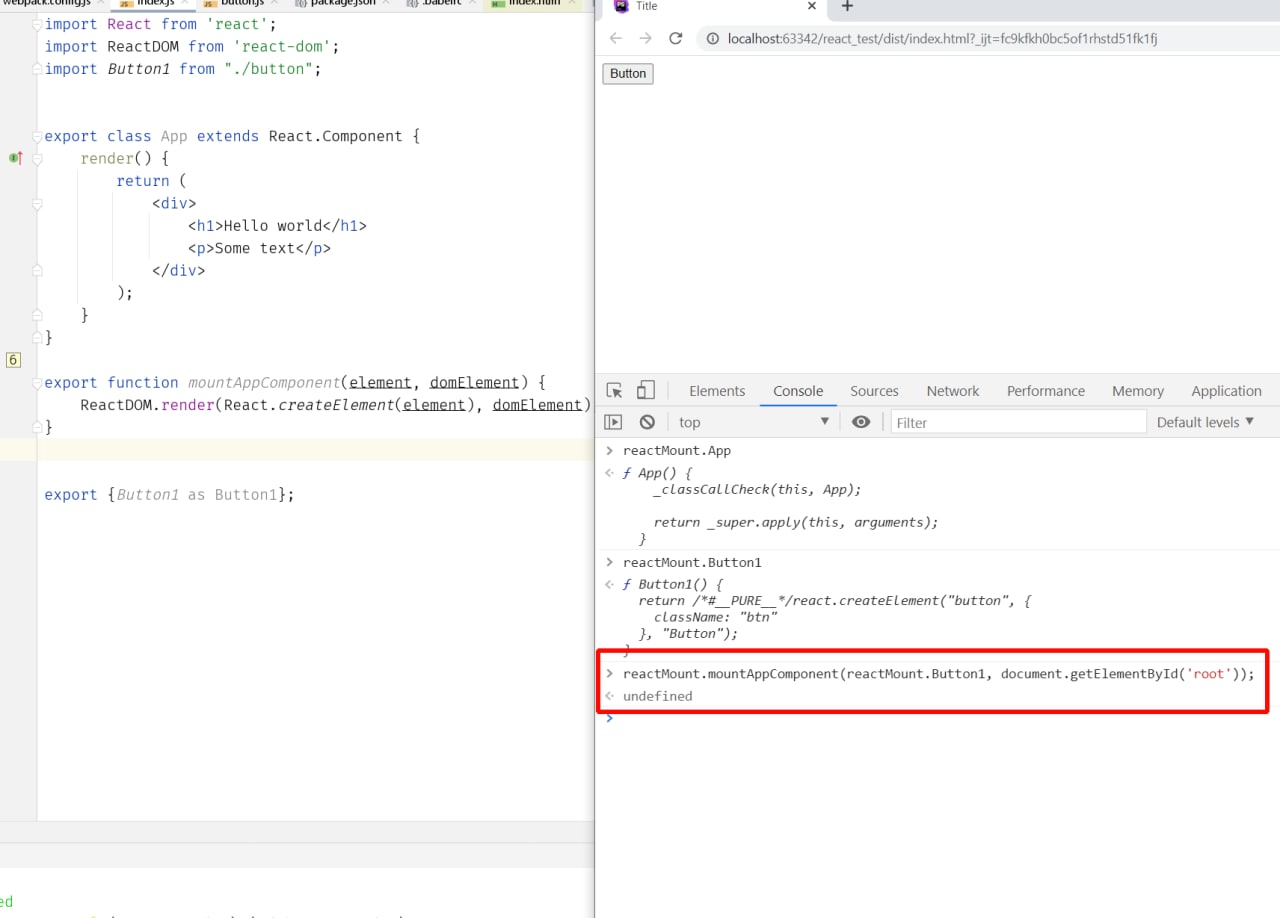Collapse the <div> block fold marker
Image resolution: width=1280 pixels, height=918 pixels.
pos(37,204)
